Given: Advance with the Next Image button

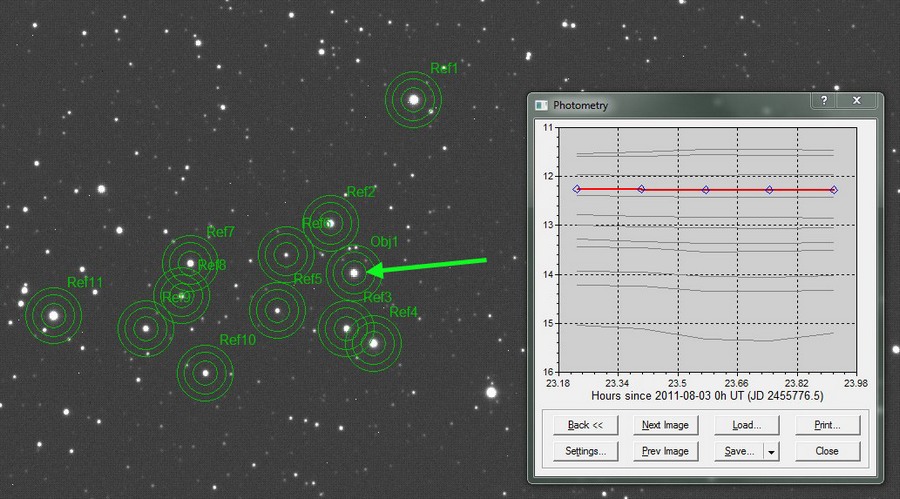Looking at the screenshot, I should tap(665, 425).
